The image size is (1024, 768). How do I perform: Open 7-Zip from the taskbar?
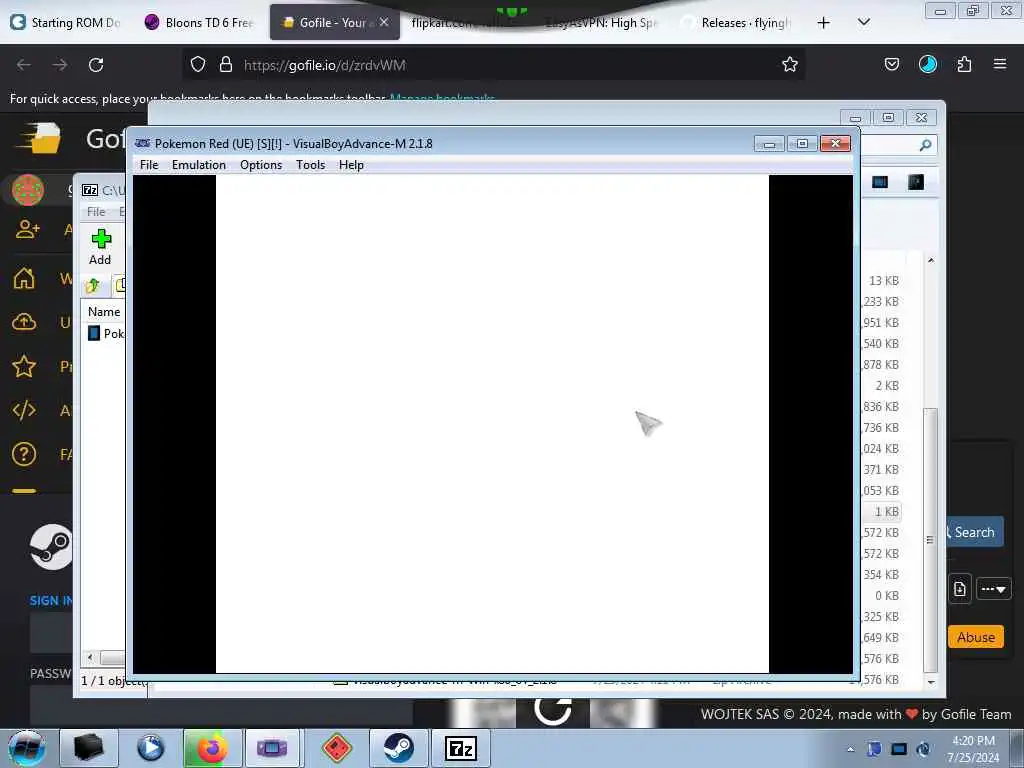click(461, 748)
